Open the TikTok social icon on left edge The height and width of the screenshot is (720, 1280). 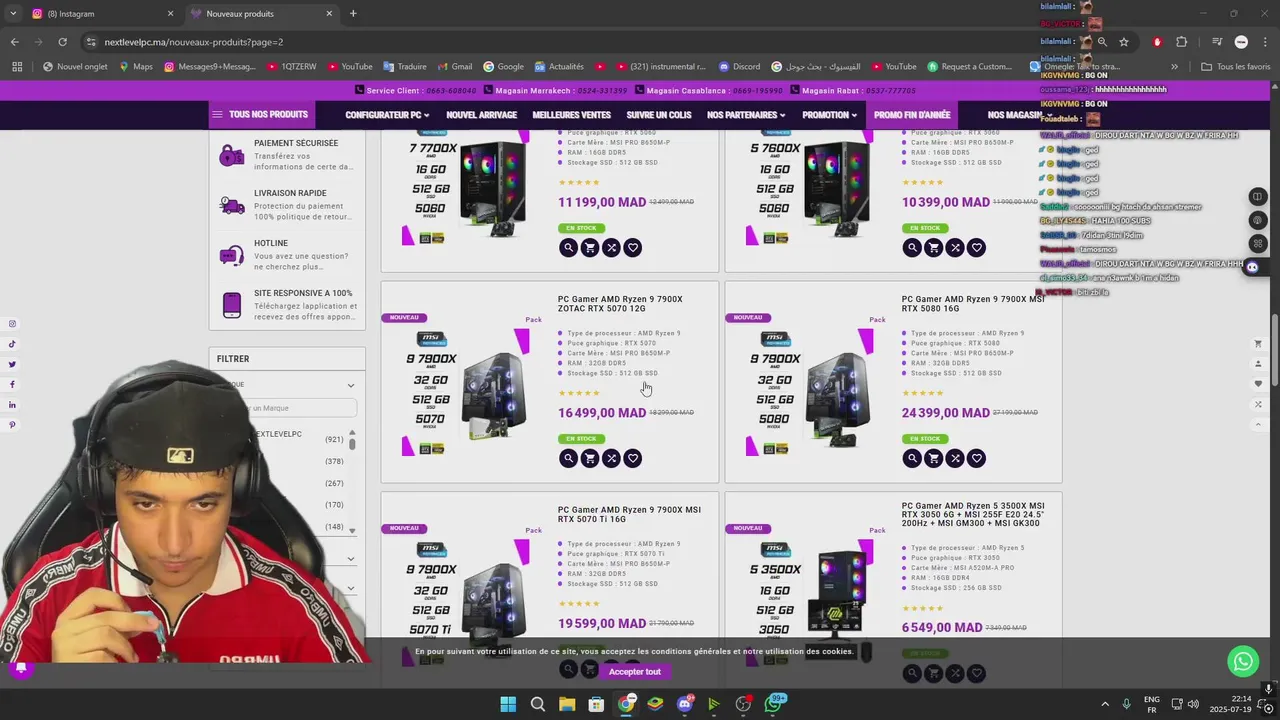coord(12,344)
